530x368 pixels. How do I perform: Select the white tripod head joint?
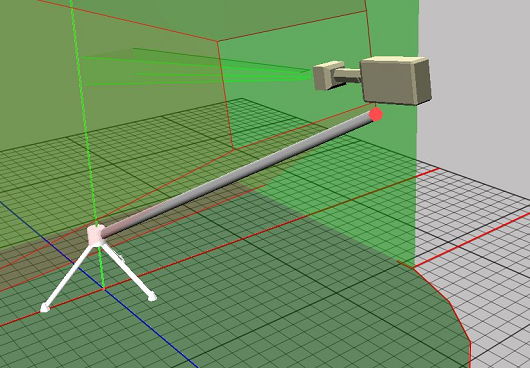(95, 235)
